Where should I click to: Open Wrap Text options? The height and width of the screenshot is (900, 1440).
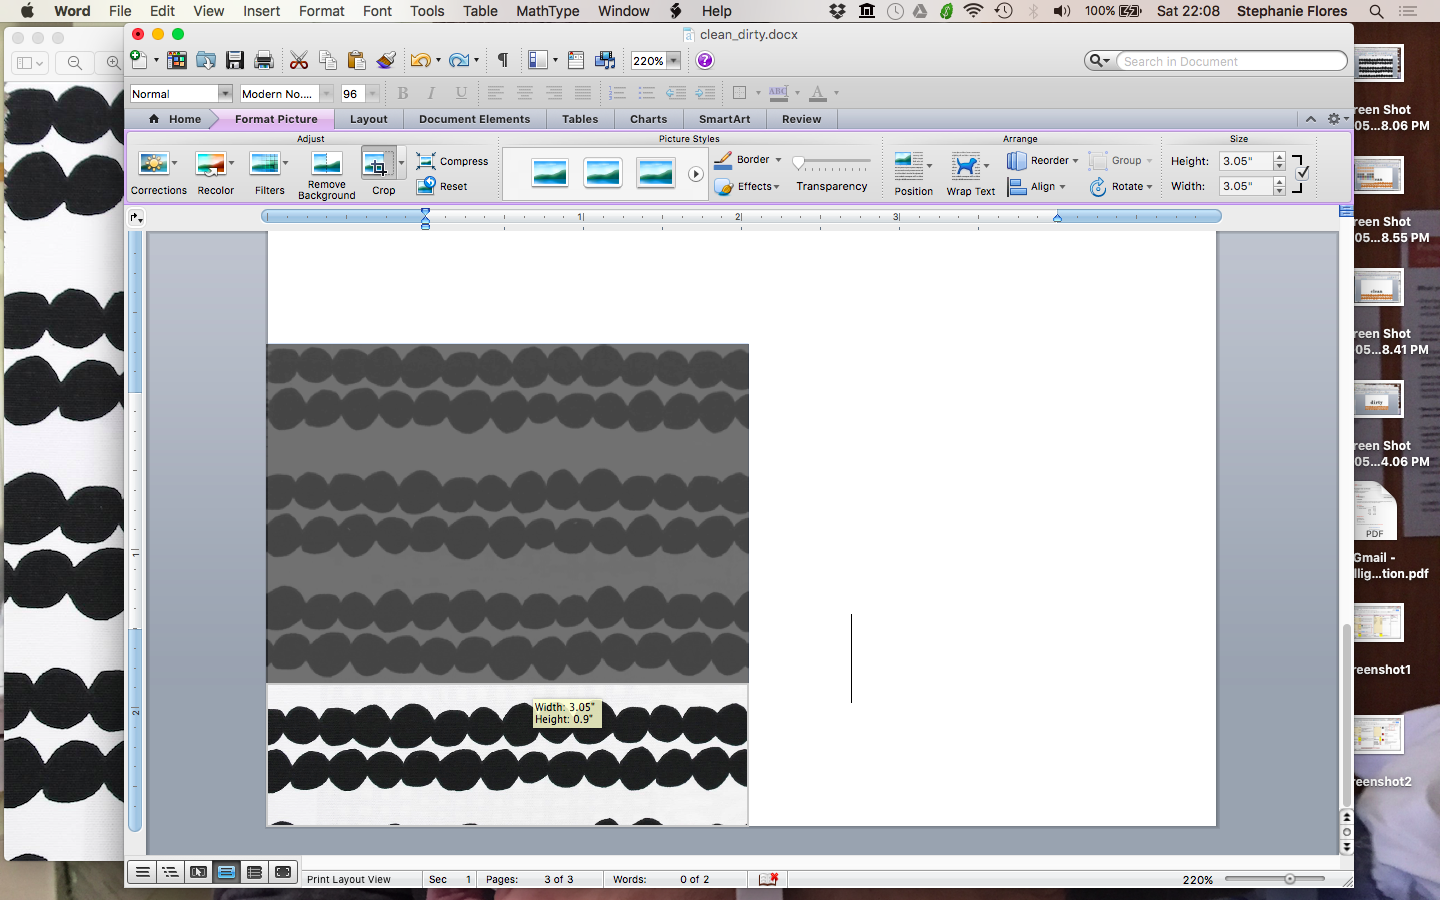coord(970,174)
